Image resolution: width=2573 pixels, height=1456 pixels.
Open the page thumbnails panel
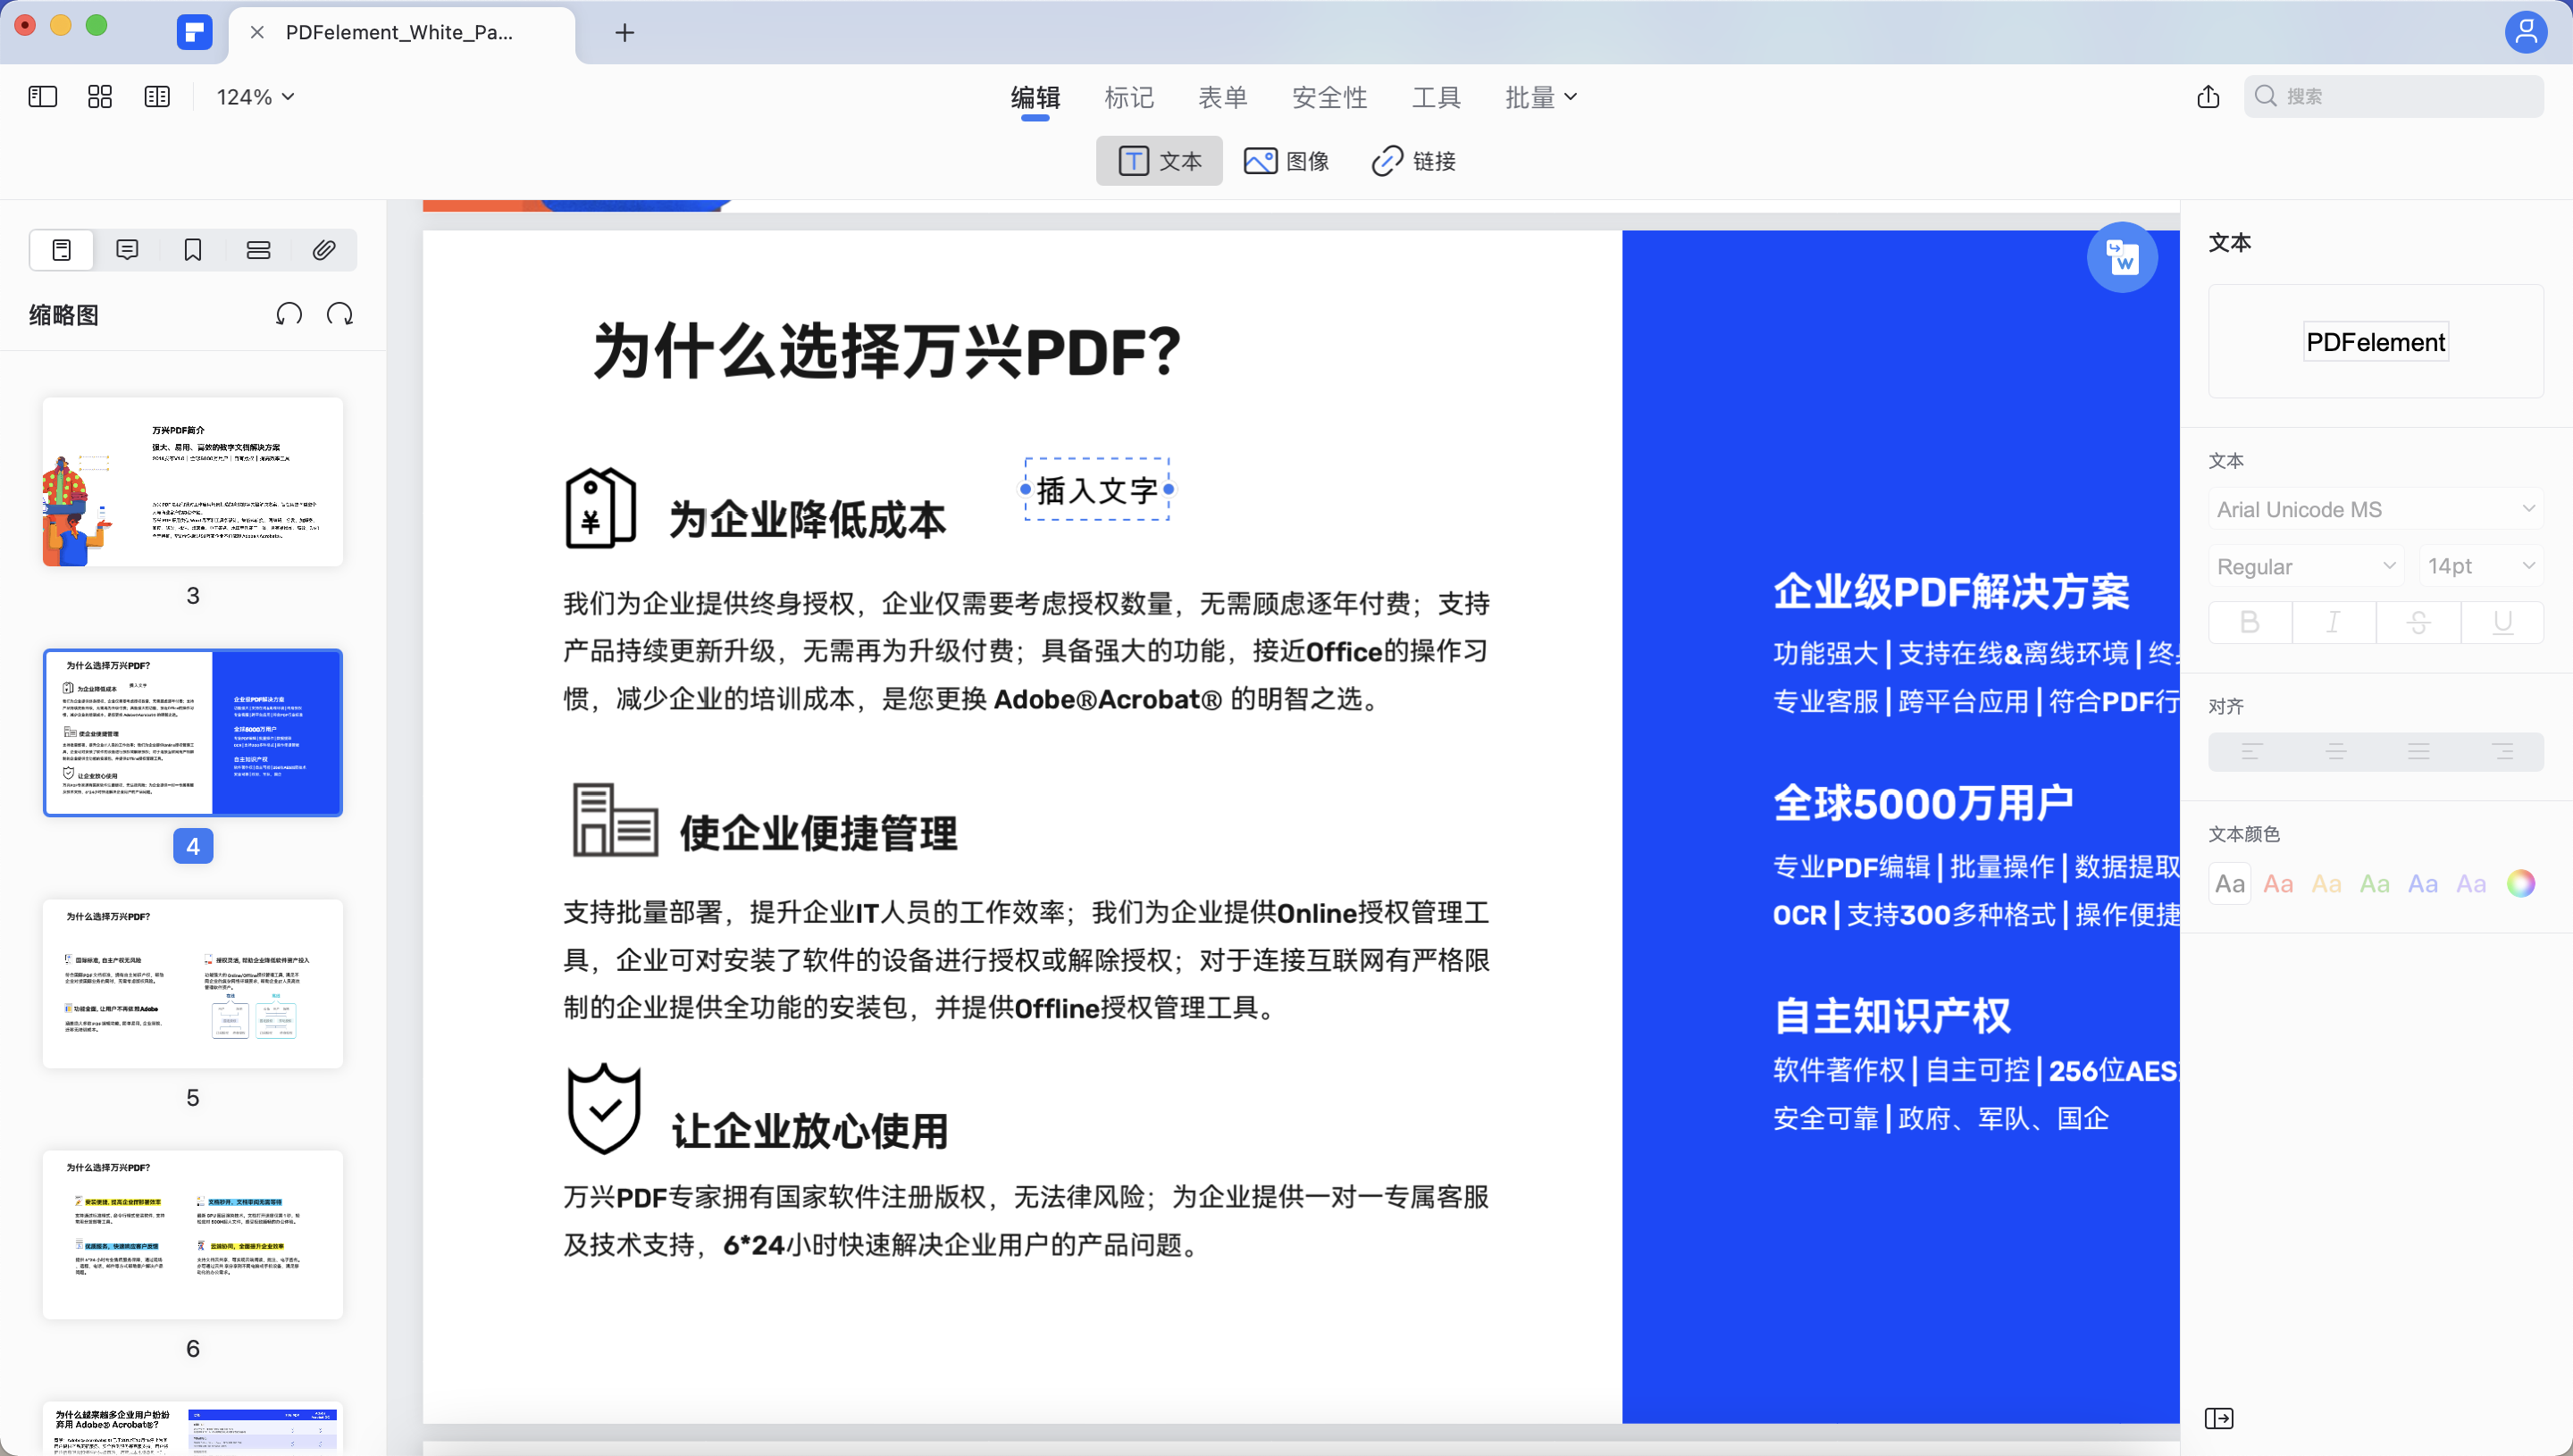(x=60, y=249)
